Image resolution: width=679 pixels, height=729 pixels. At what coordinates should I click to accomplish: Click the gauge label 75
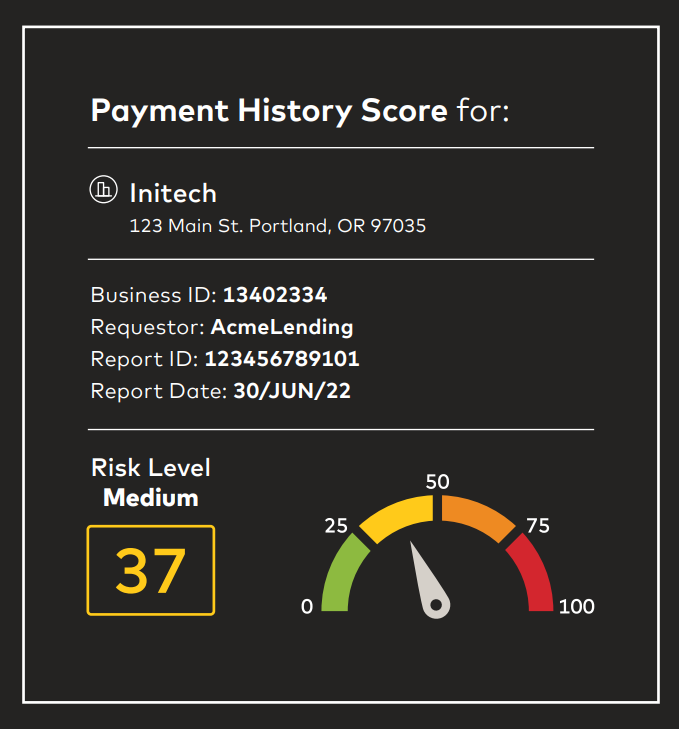tap(538, 526)
